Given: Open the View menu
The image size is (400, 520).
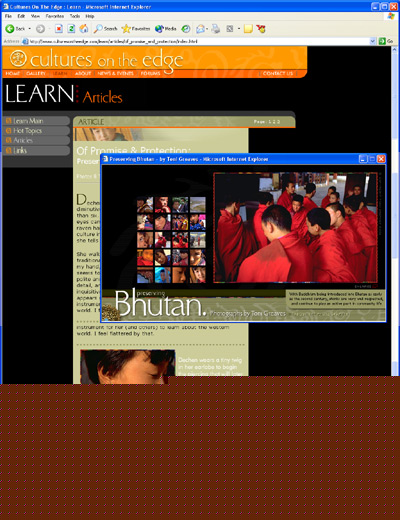Looking at the screenshot, I should coord(35,16).
